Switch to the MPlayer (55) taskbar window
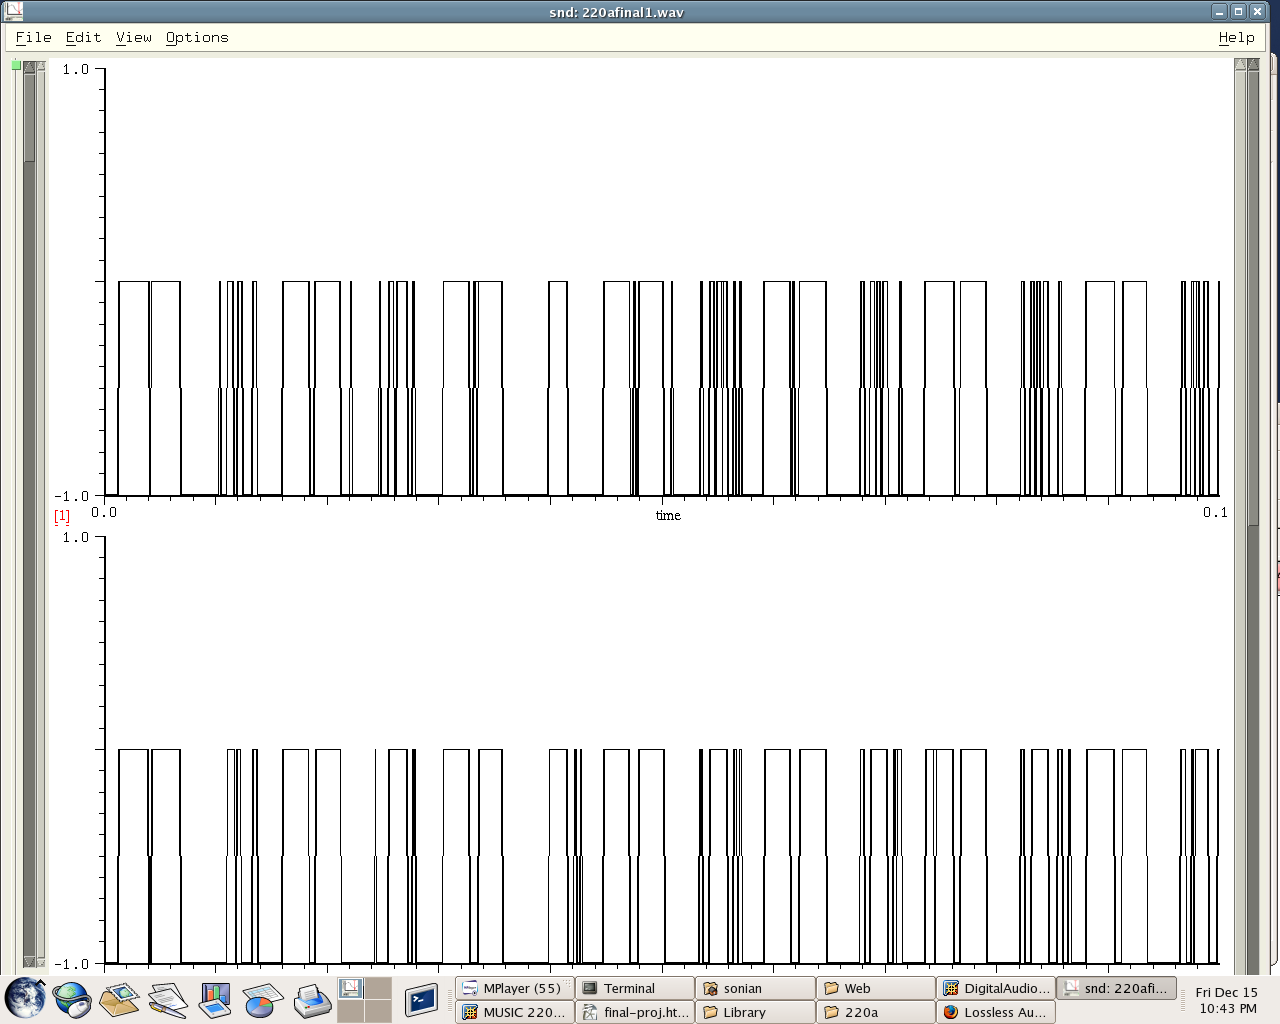 coord(515,988)
